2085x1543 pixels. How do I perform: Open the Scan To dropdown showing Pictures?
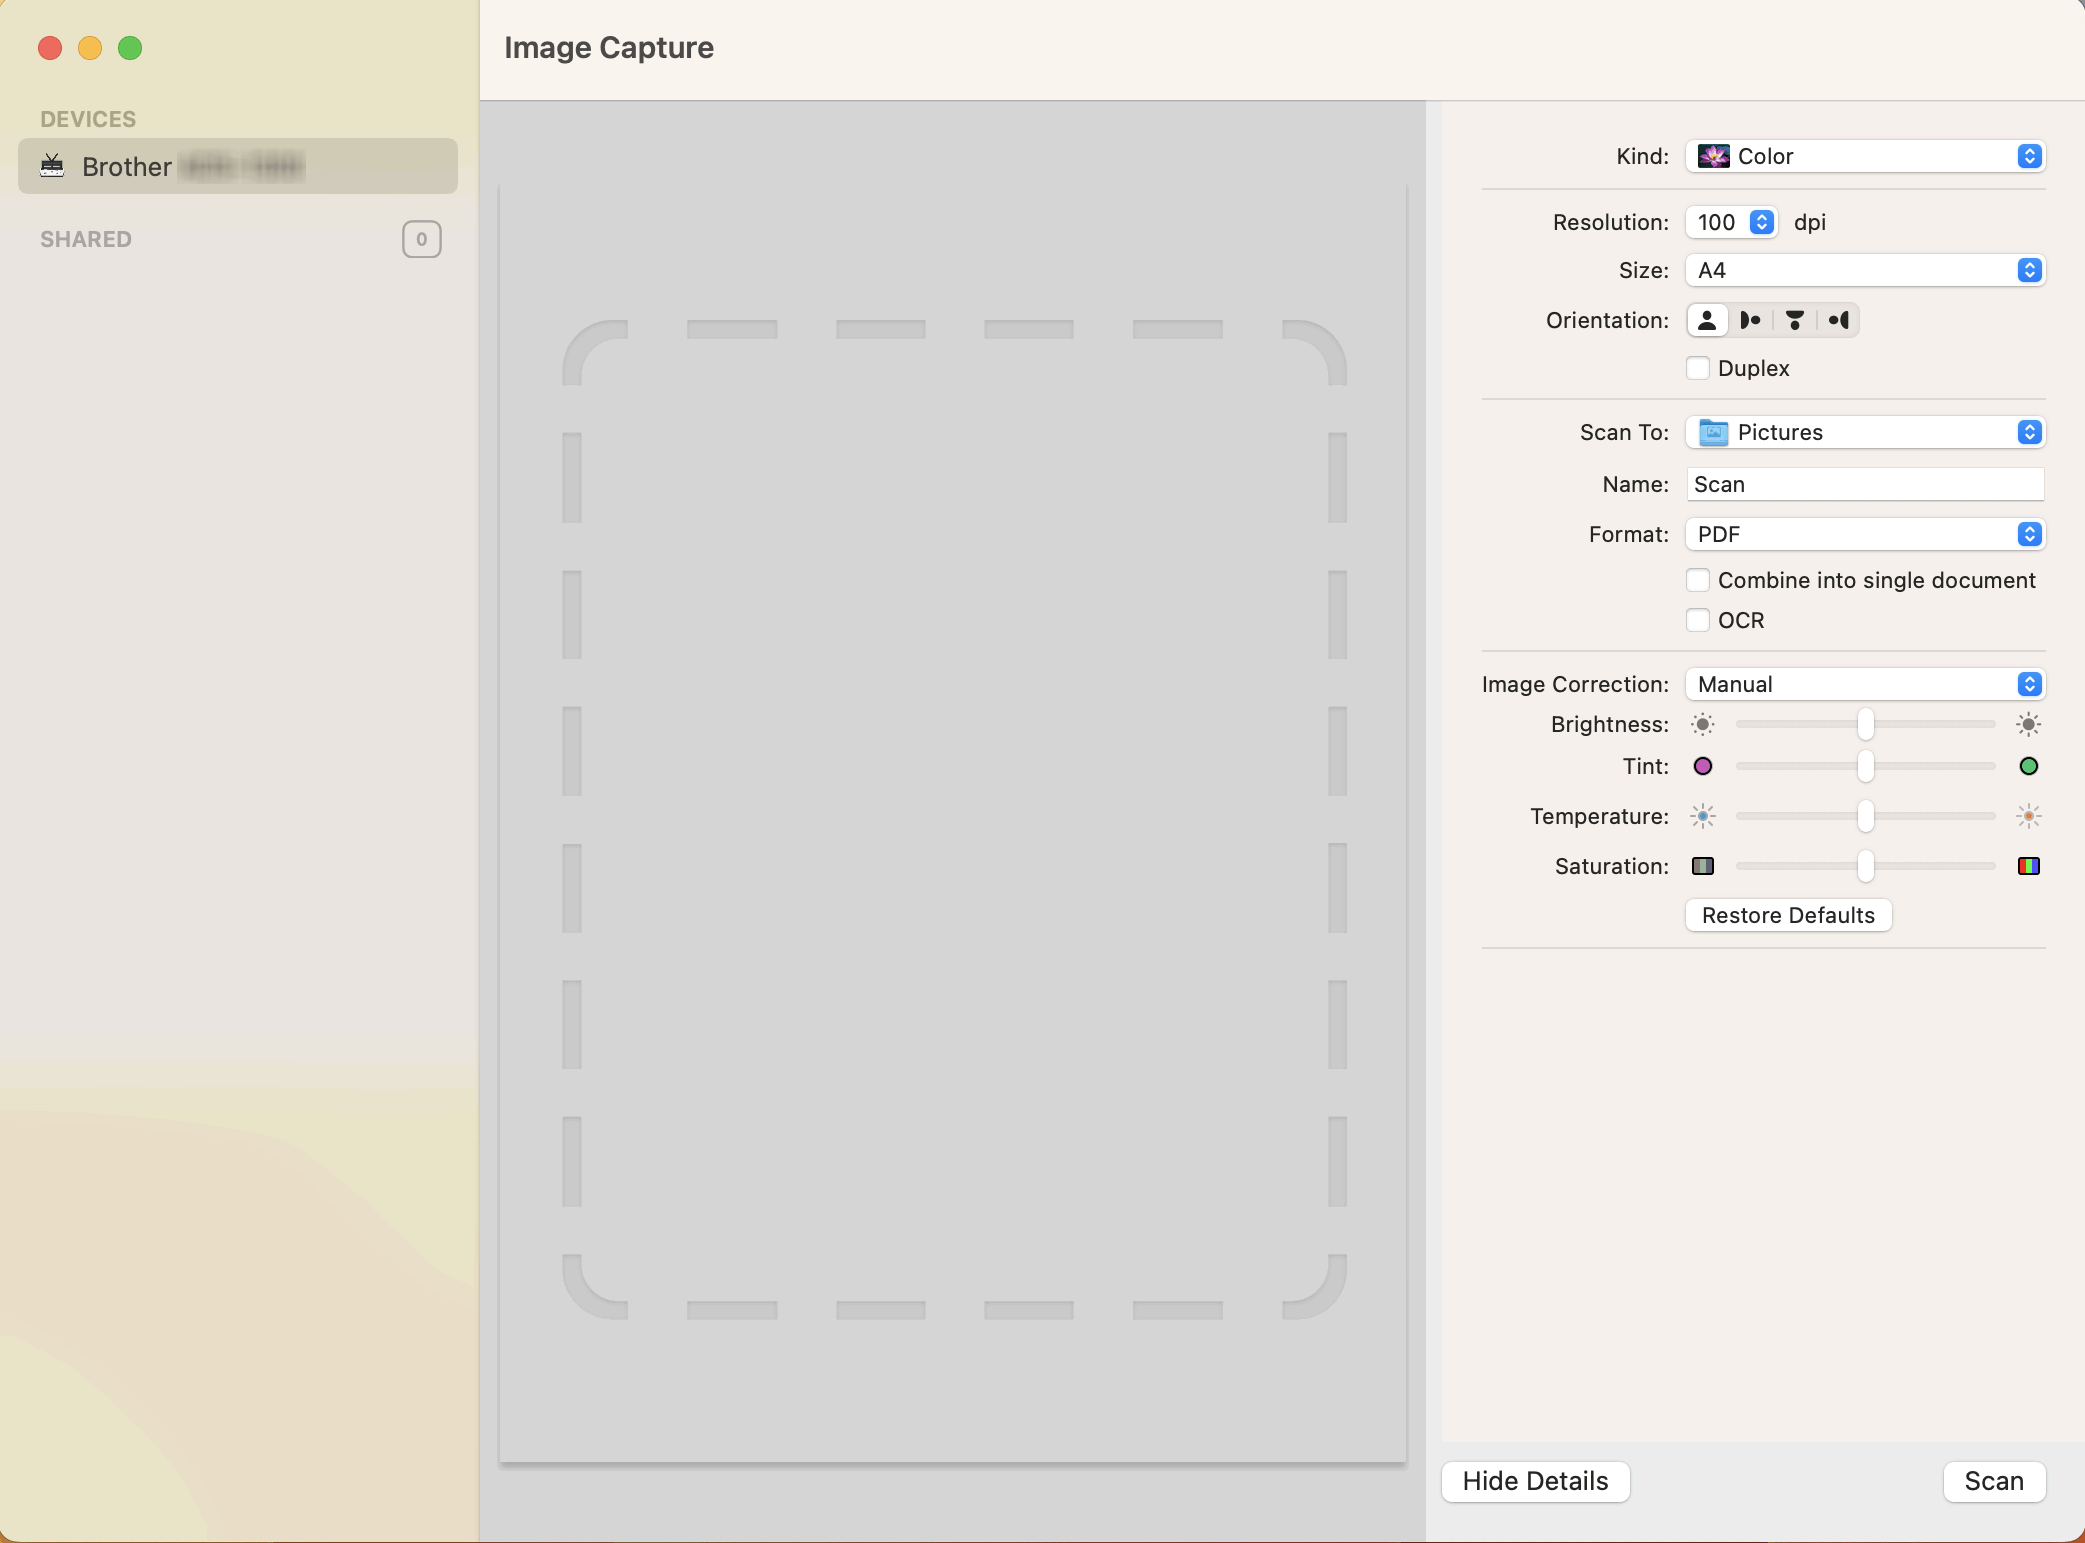(1865, 432)
